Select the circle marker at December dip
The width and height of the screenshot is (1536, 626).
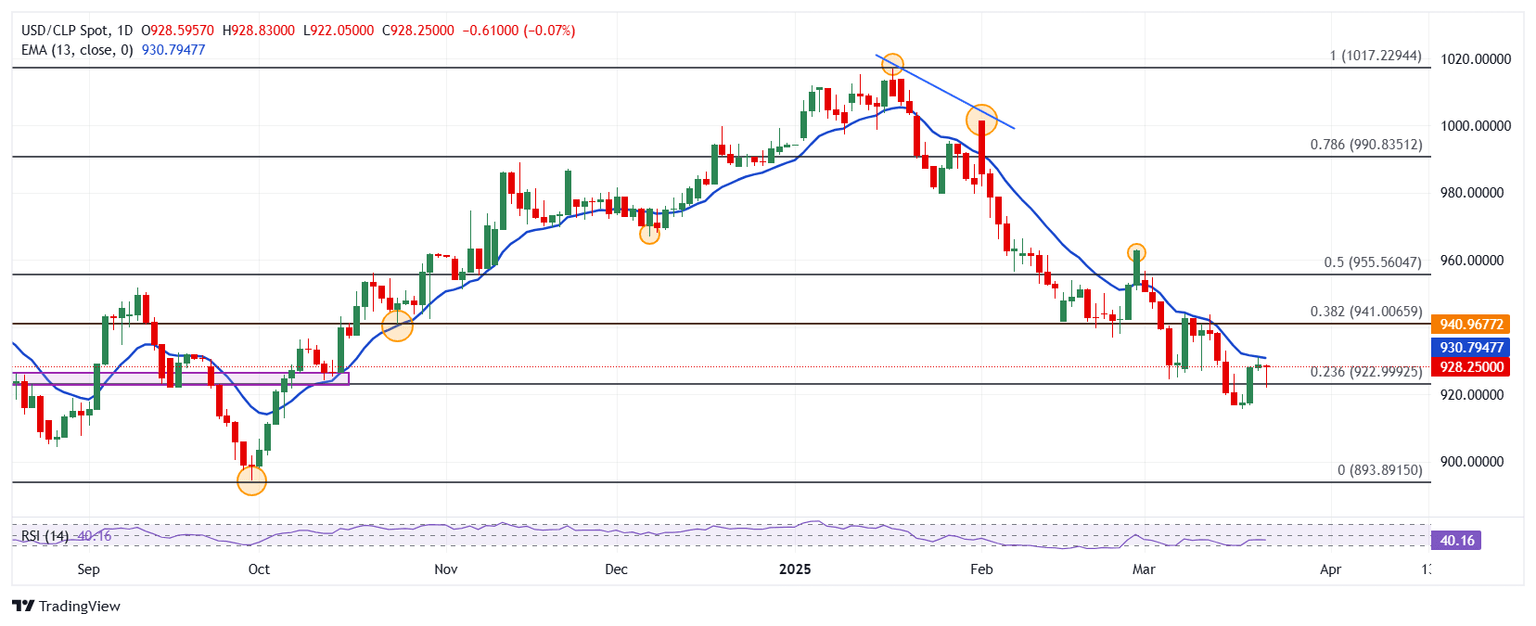[649, 234]
